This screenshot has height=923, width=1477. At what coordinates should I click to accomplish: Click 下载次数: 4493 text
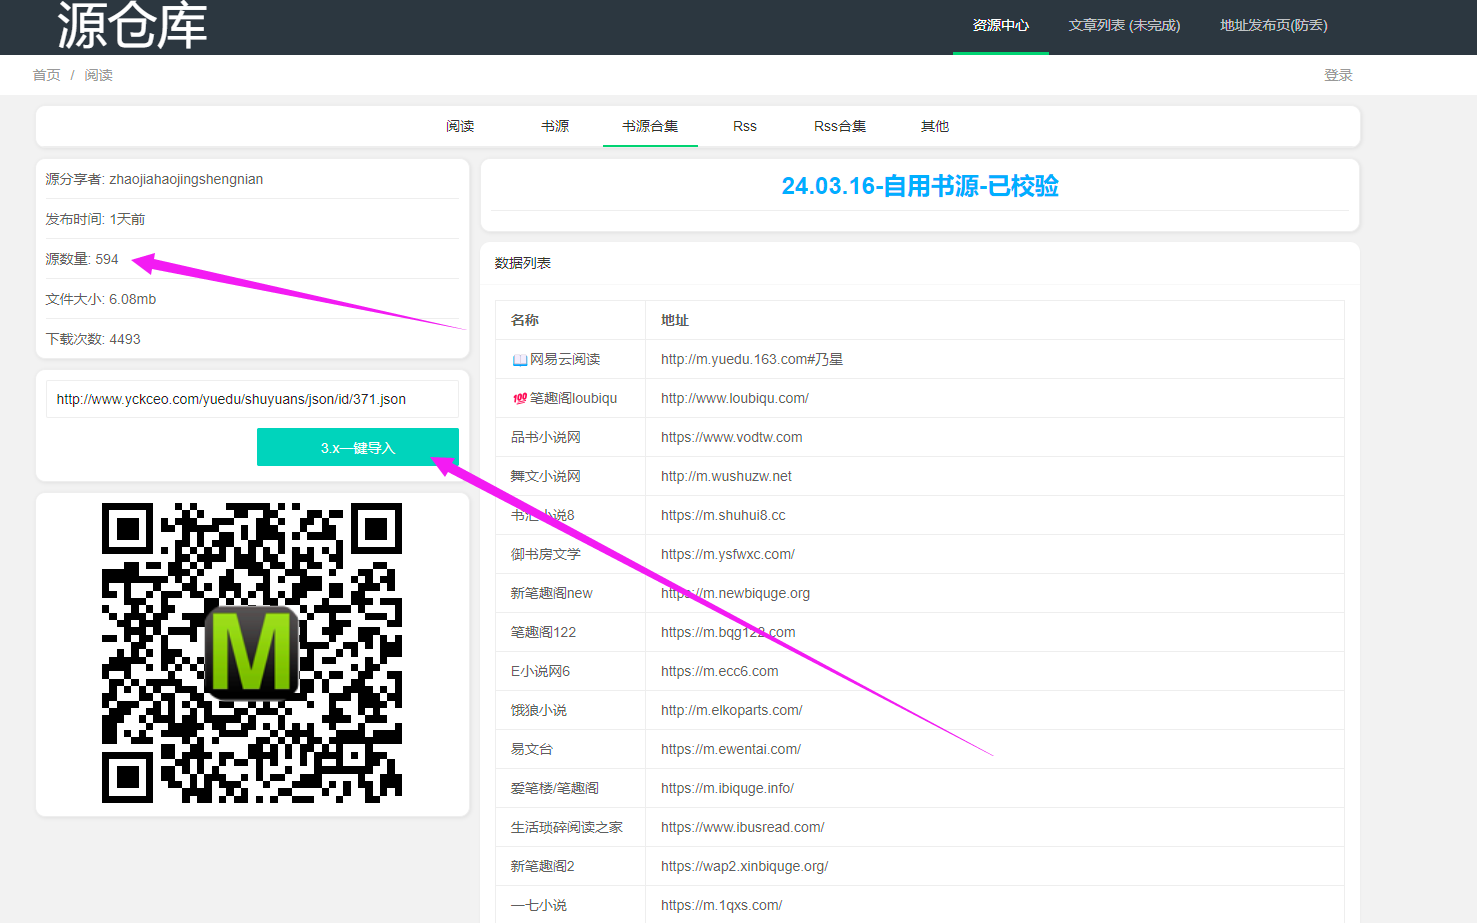(93, 339)
